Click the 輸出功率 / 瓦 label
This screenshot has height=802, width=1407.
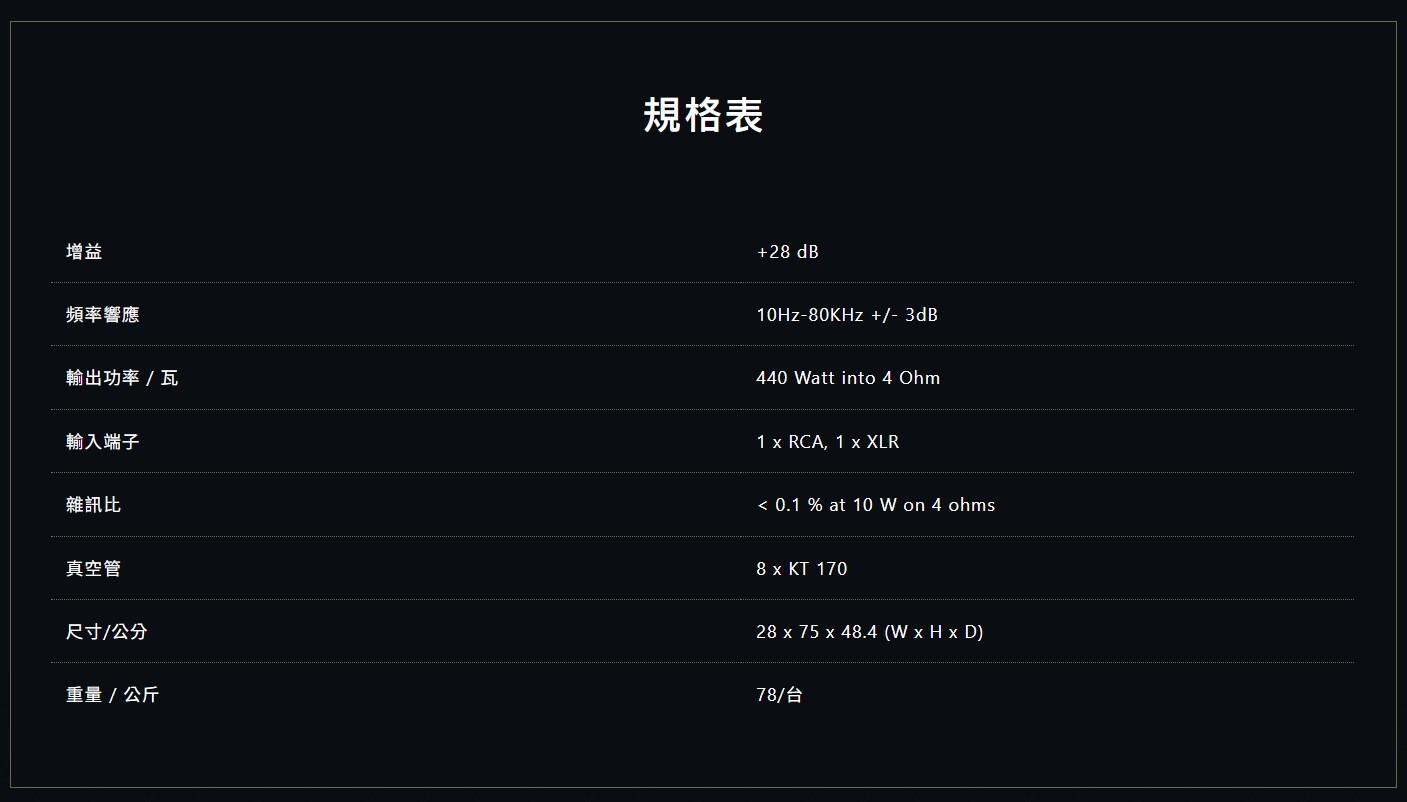pyautogui.click(x=122, y=378)
